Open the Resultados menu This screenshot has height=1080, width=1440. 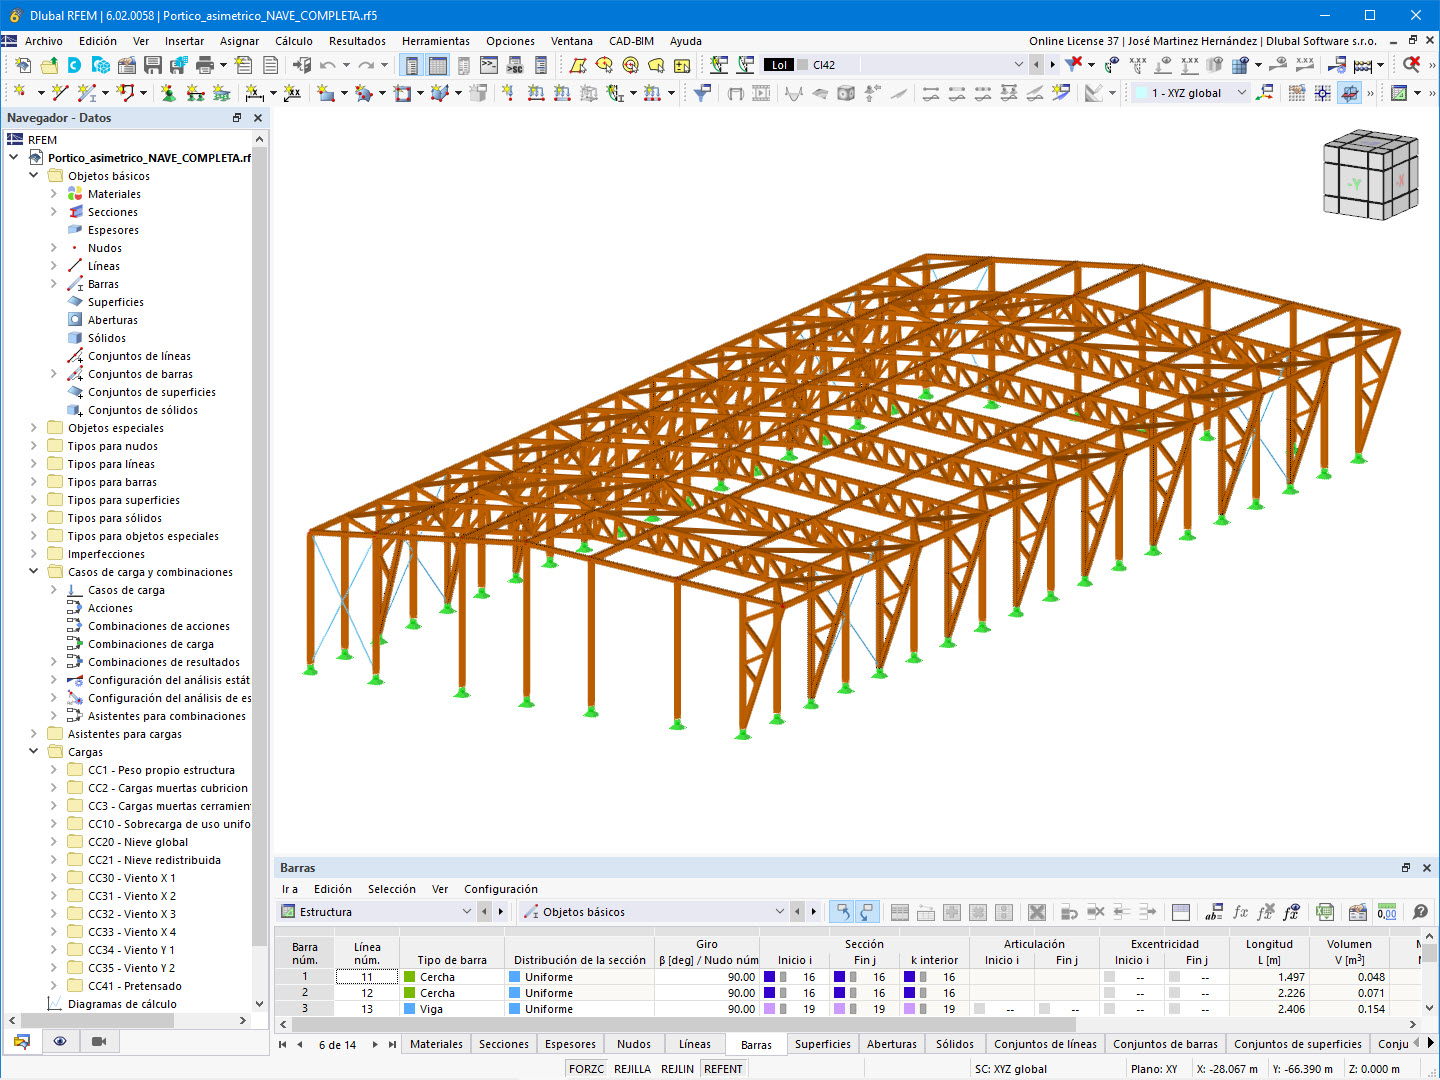(356, 41)
